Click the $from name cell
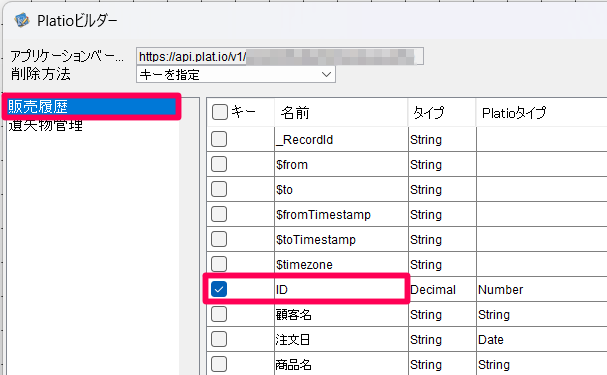607x375 pixels. 341,164
